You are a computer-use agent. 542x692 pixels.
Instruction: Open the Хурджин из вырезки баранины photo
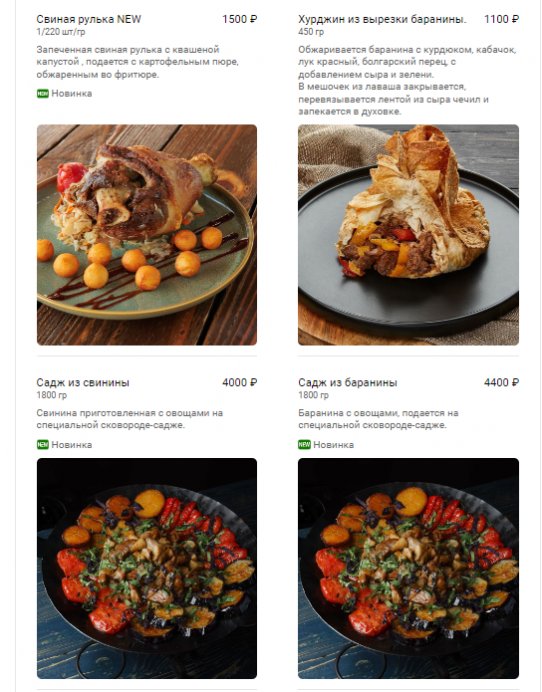tap(408, 235)
